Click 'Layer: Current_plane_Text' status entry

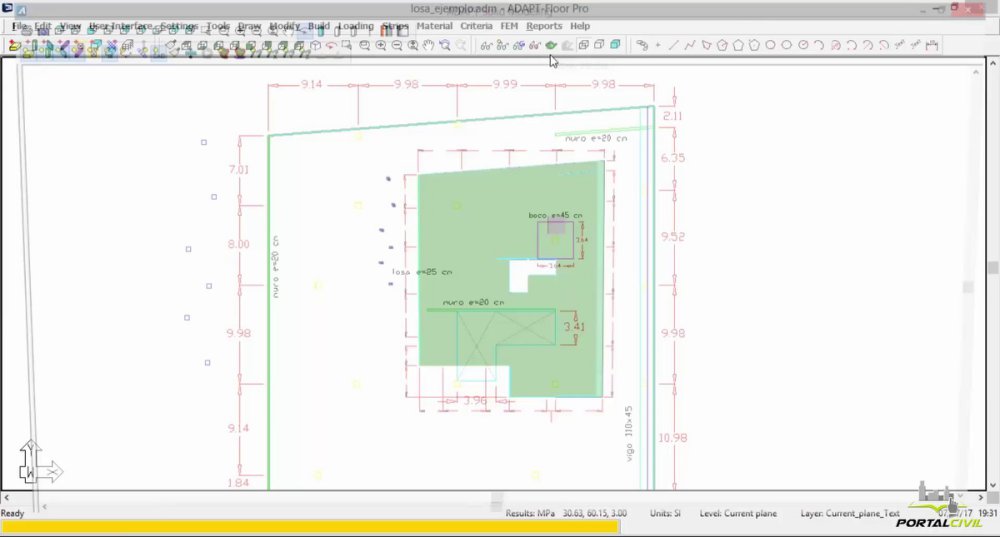click(x=849, y=513)
